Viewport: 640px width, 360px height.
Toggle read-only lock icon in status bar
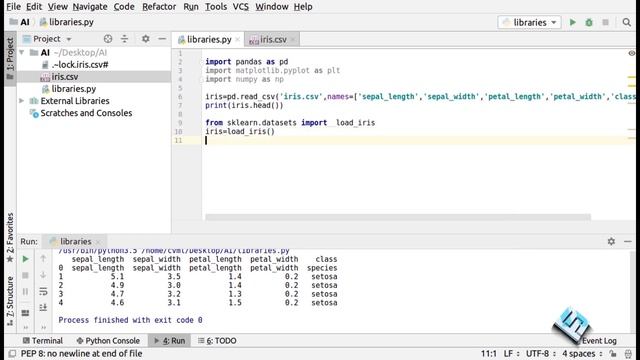coord(613,353)
